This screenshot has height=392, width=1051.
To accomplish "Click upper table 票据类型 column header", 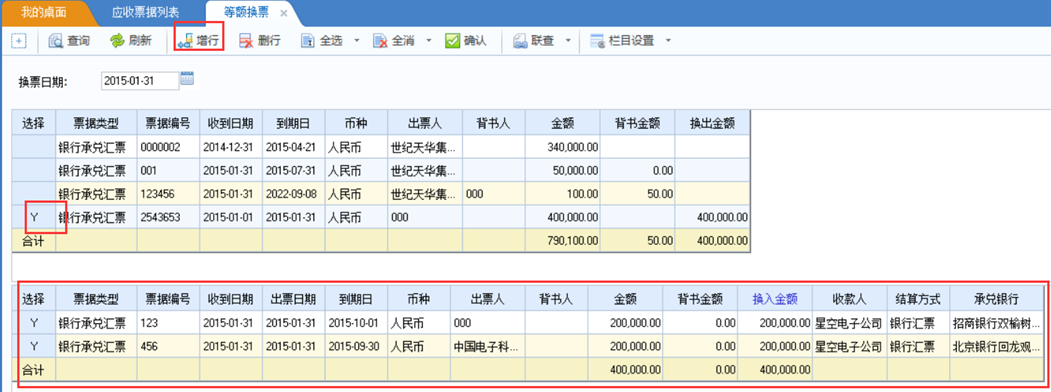I will pos(97,123).
